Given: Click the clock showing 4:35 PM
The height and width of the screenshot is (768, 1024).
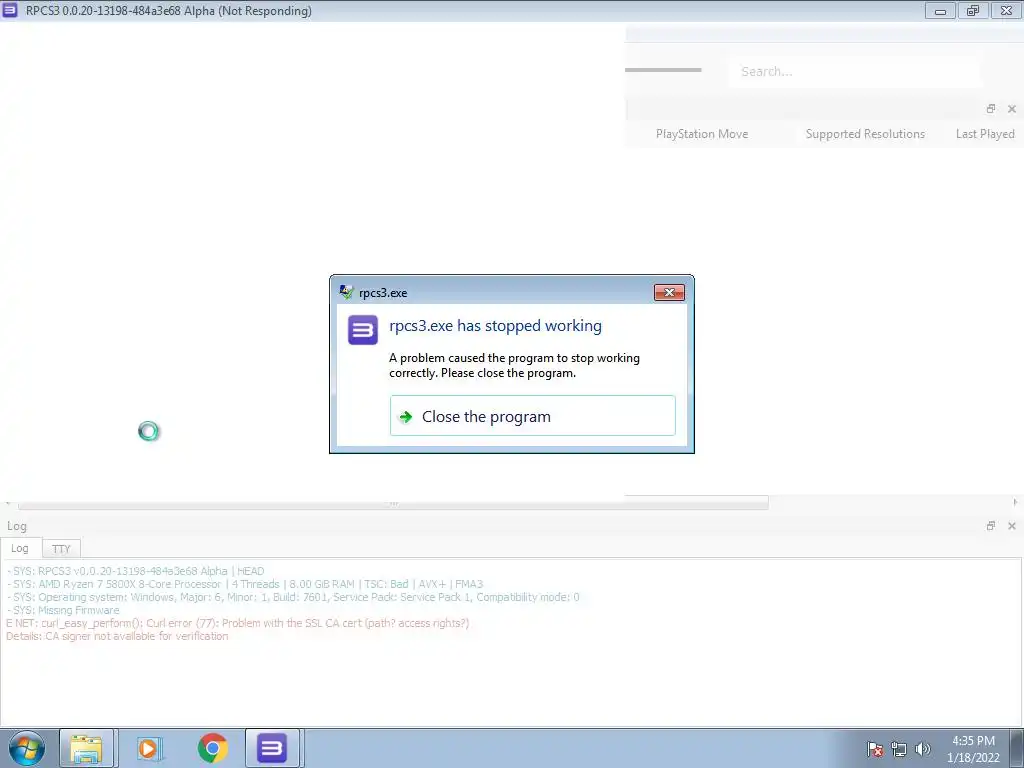Looking at the screenshot, I should (973, 749).
